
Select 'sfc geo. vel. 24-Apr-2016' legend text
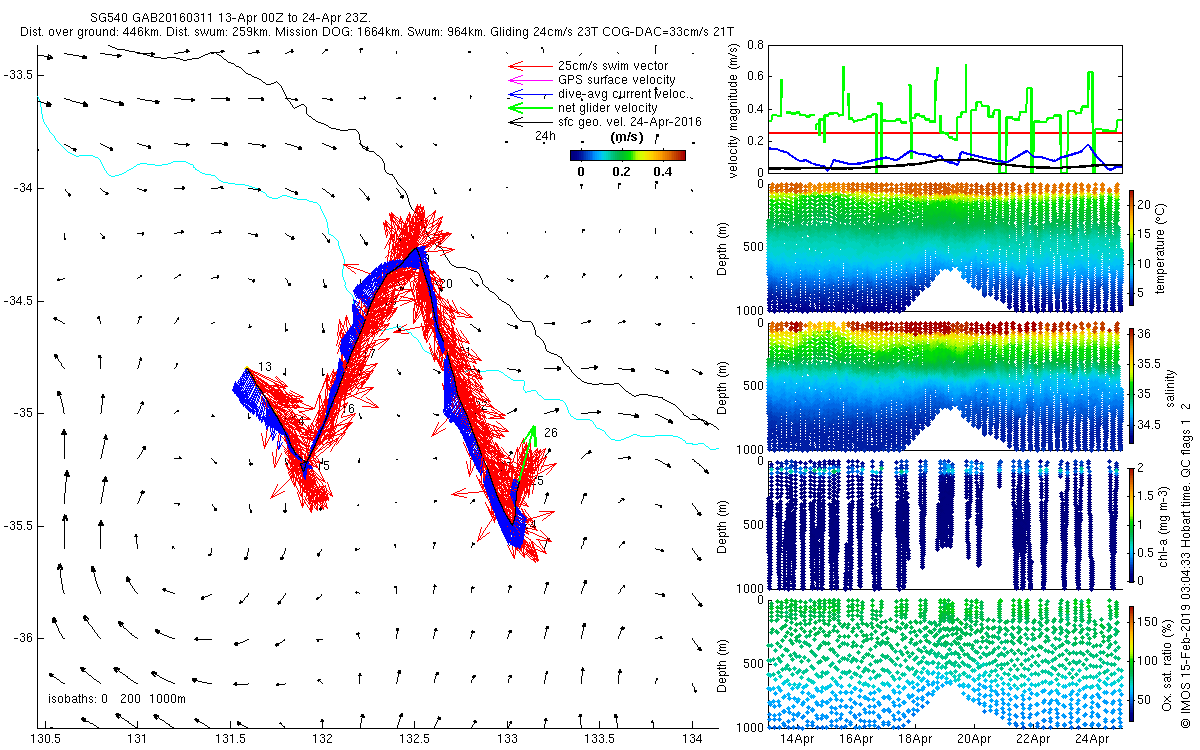[x=630, y=122]
